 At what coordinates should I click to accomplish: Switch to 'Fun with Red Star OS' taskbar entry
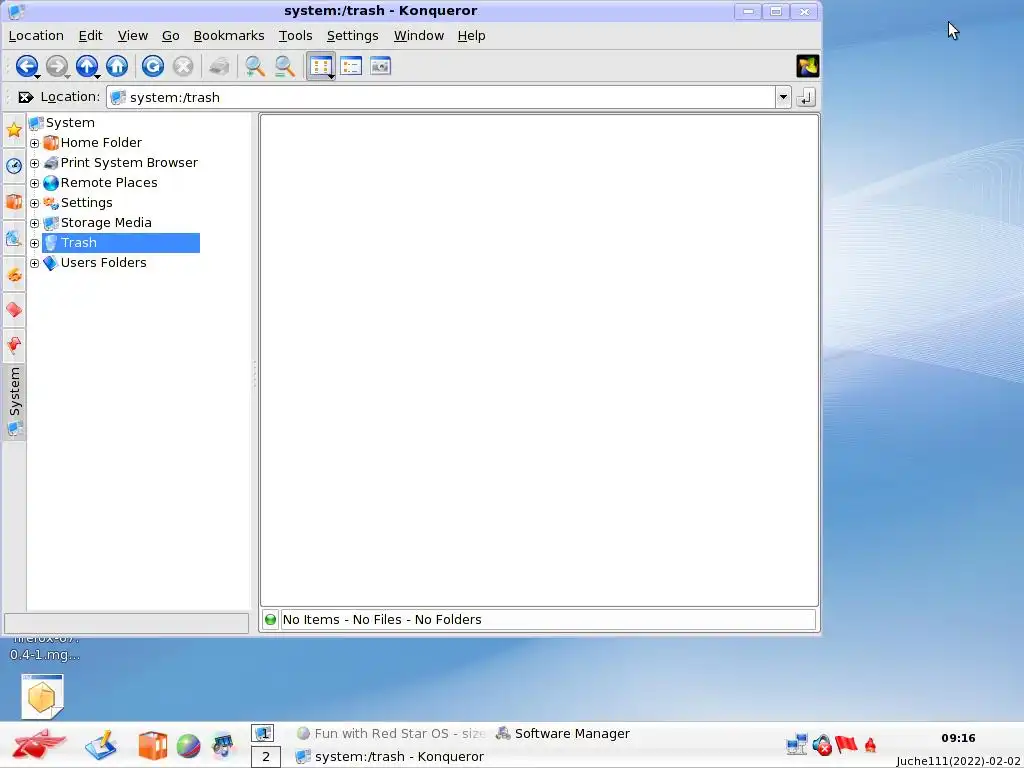(391, 734)
